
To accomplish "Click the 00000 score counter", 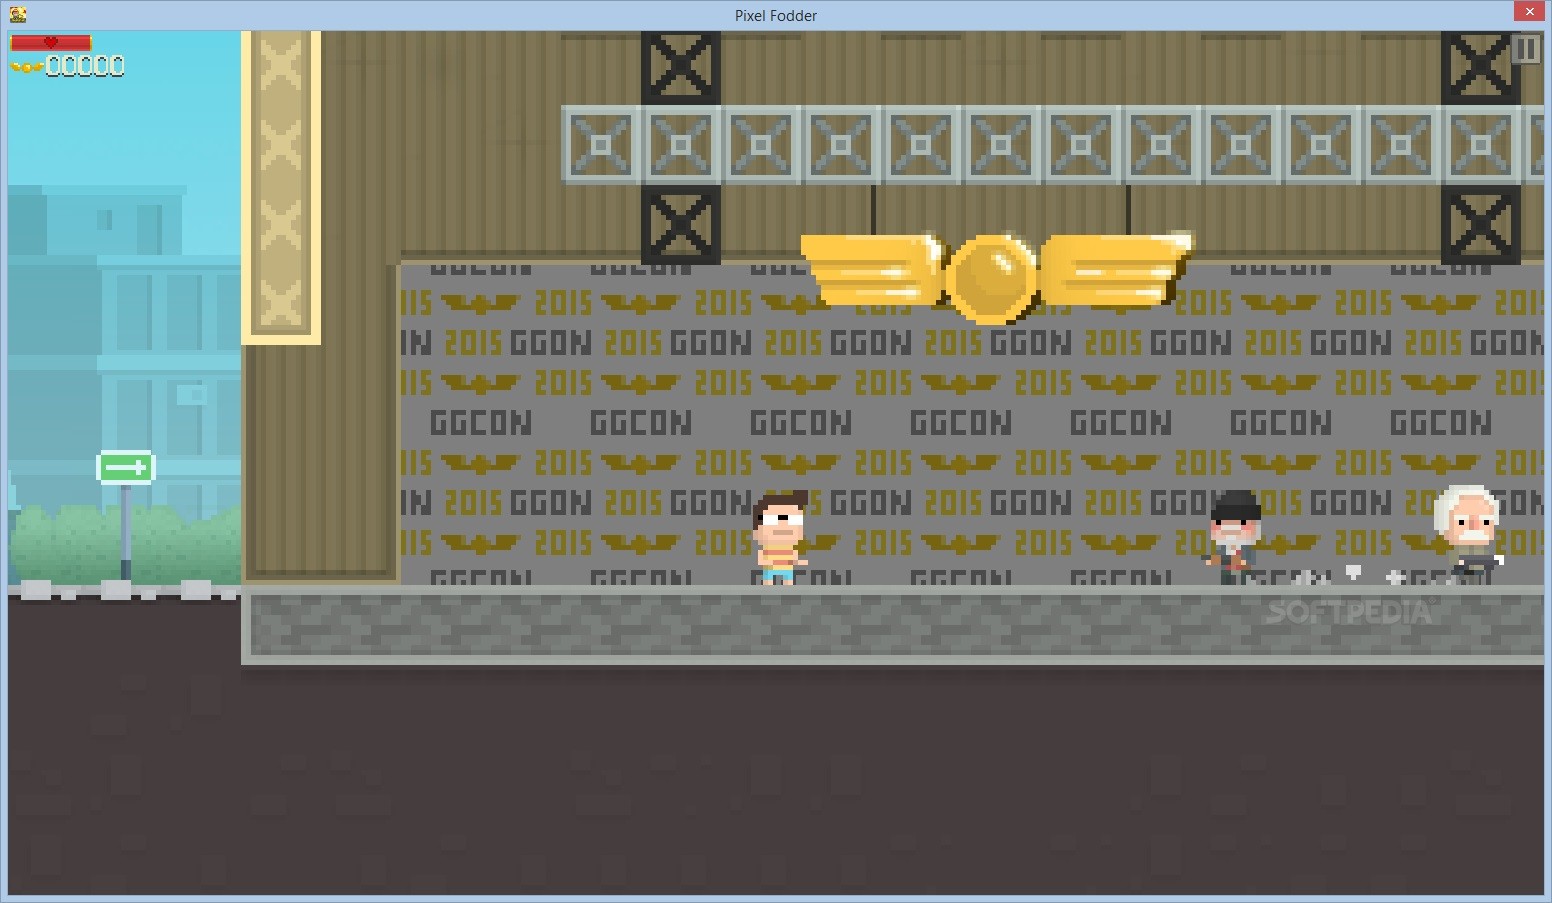I will (85, 66).
